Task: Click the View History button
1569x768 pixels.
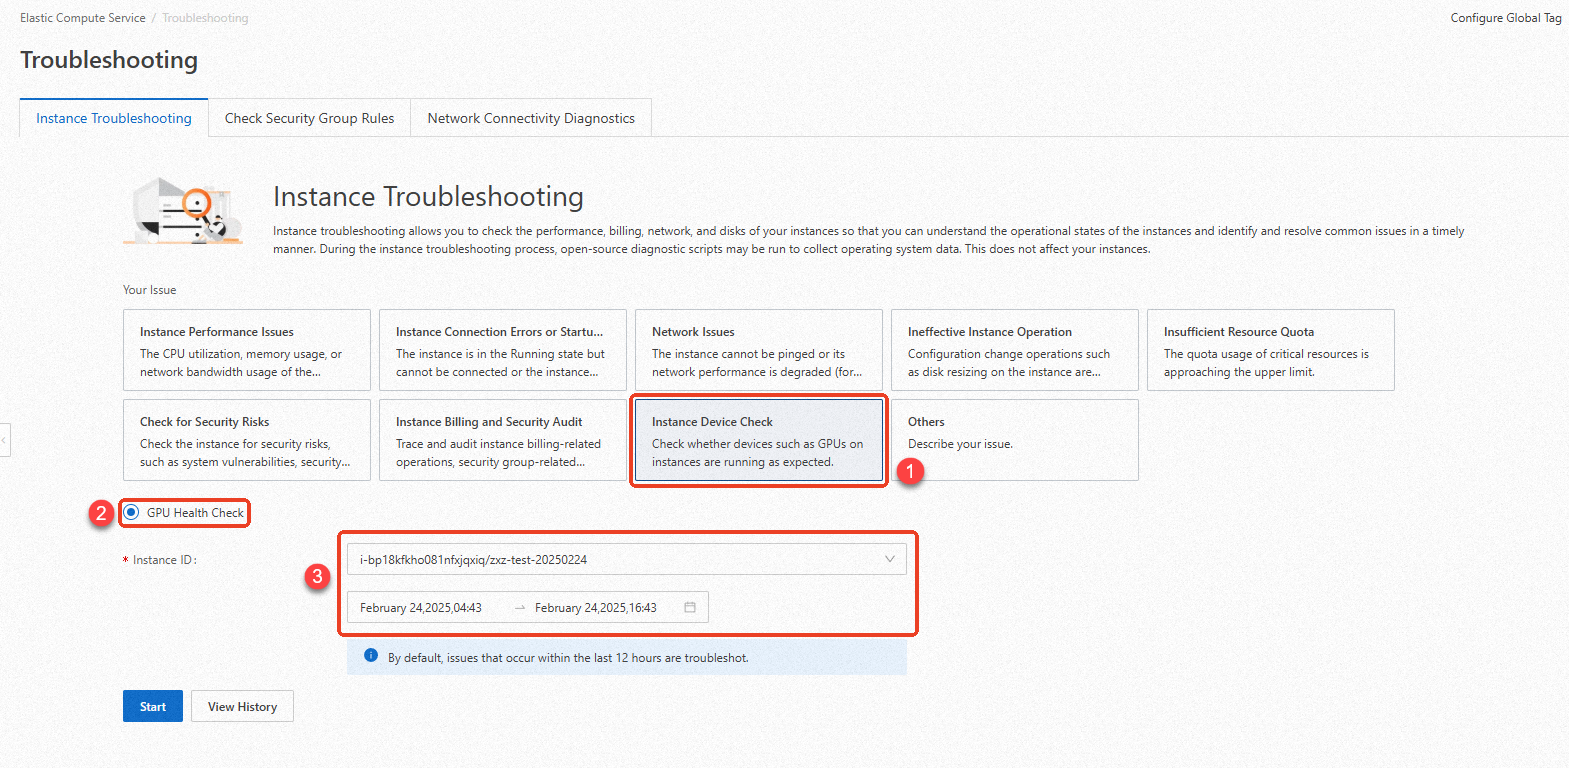Action: (x=242, y=706)
